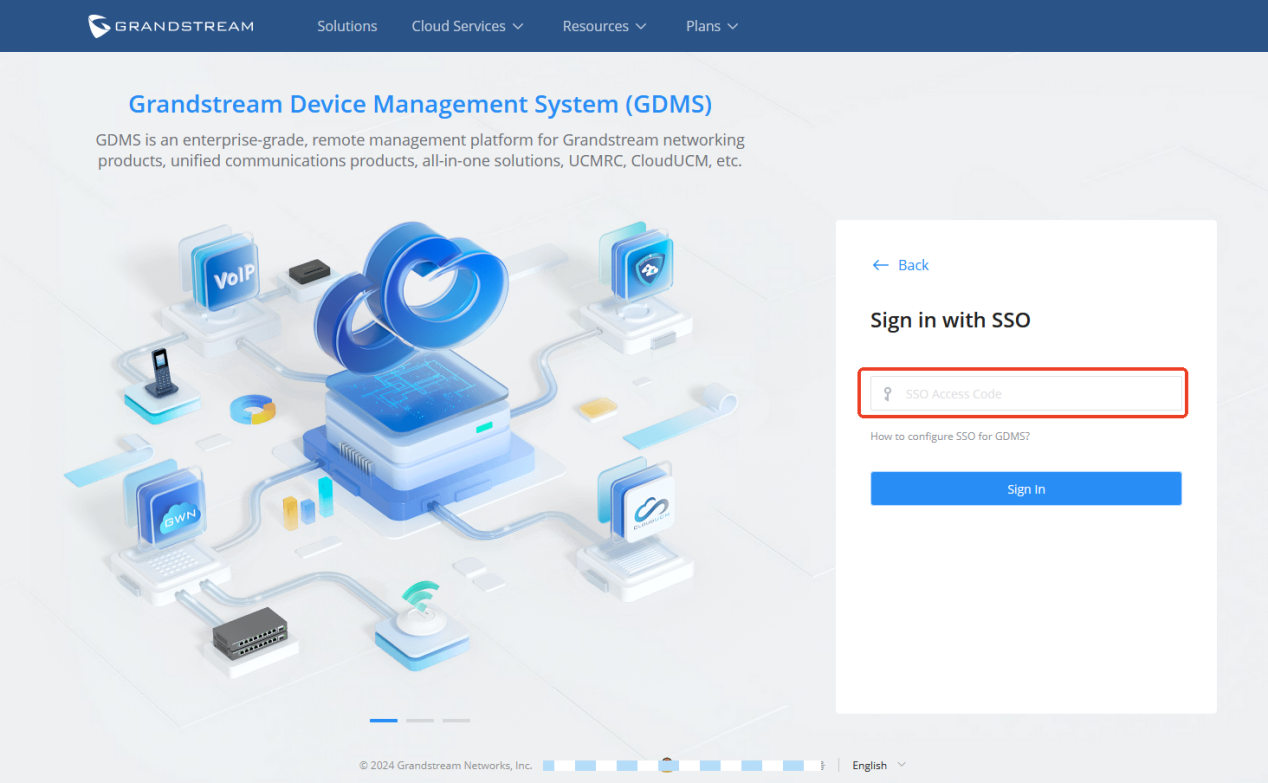
Task: Focus the SSO Access Code field
Action: (1026, 394)
